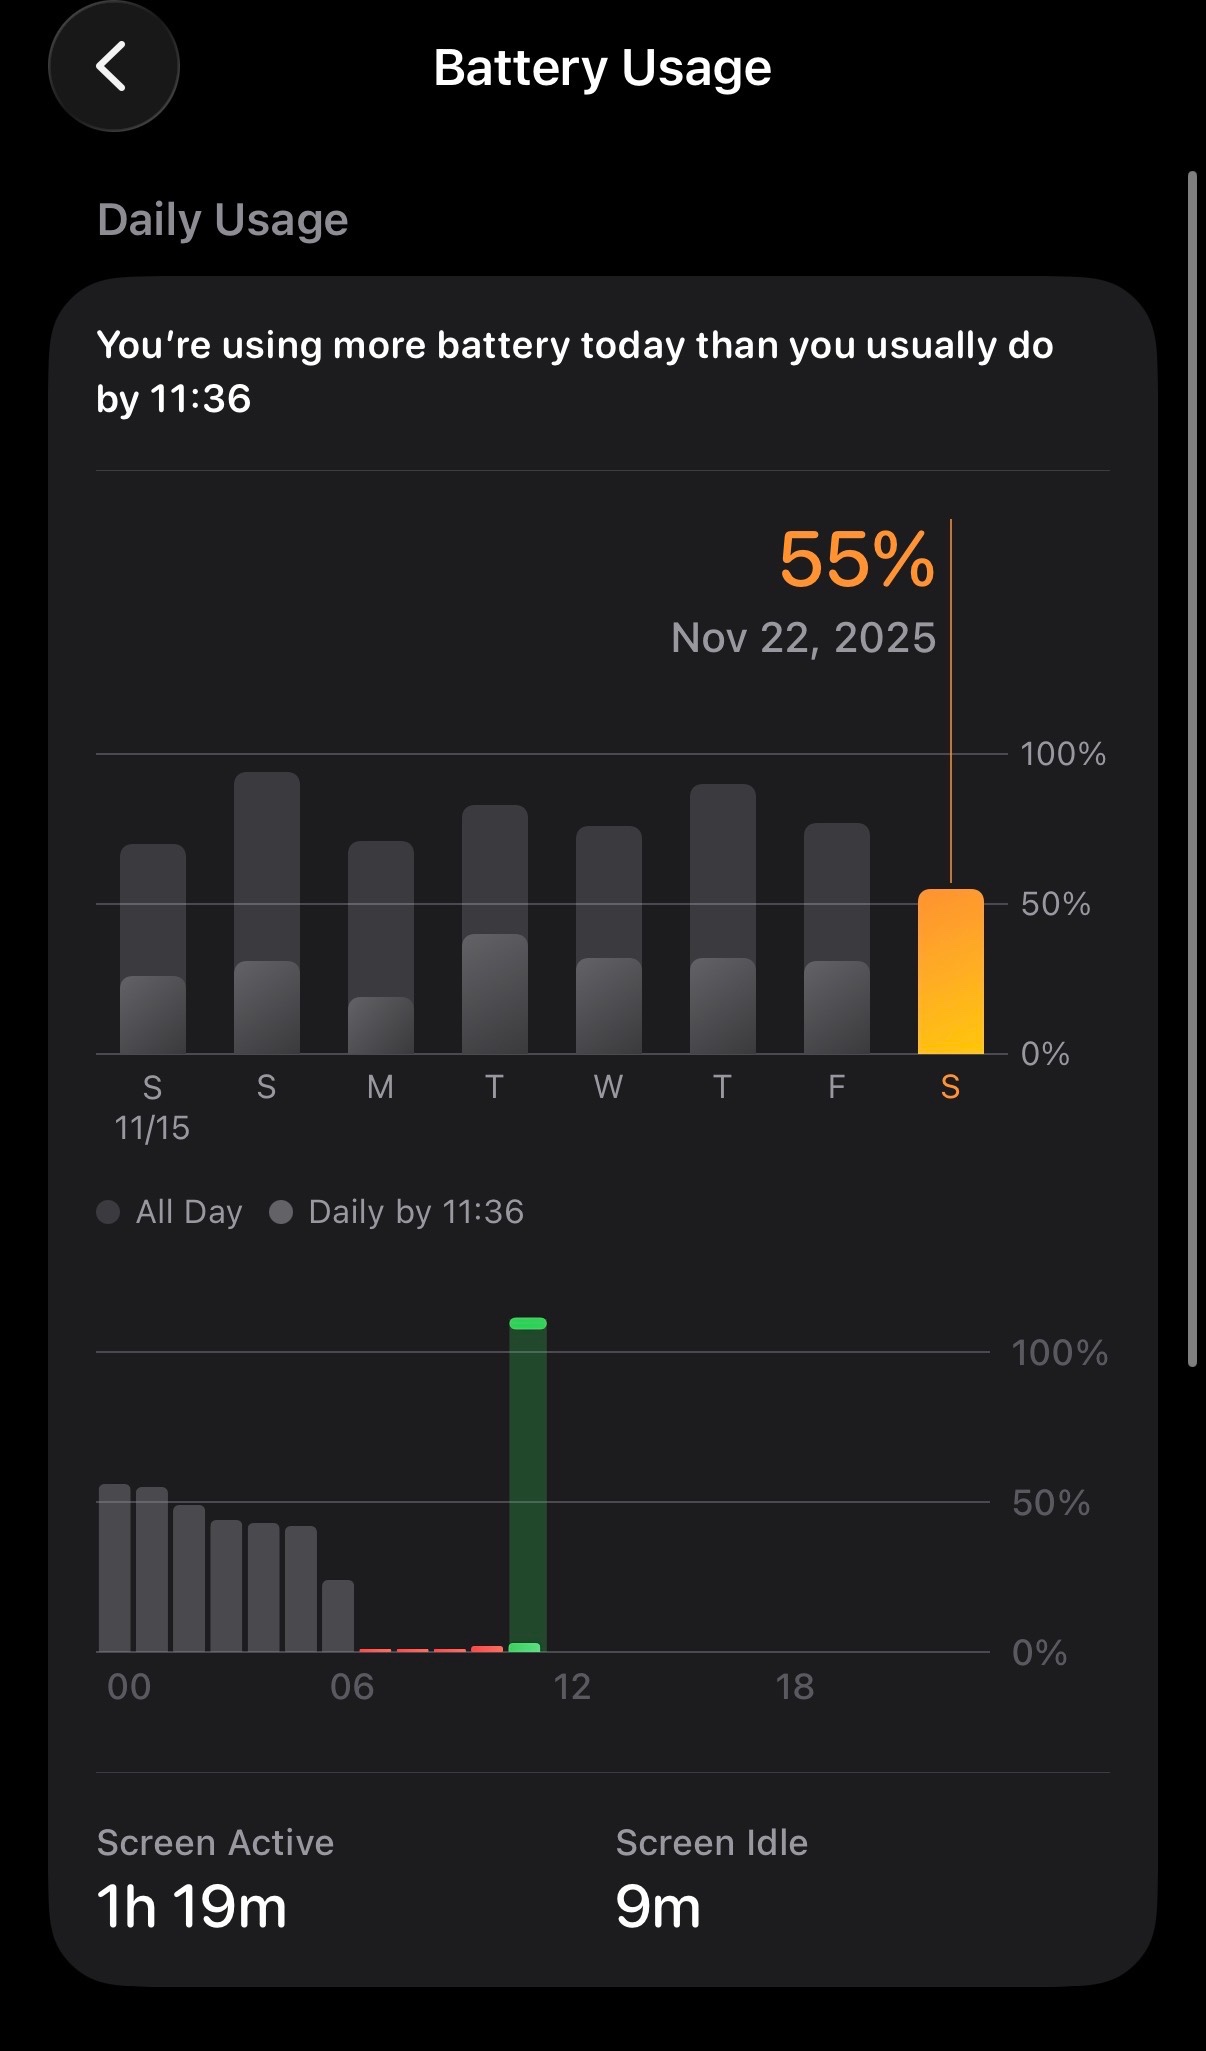This screenshot has height=2051, width=1206.
Task: Select Friday's battery usage bar
Action: tap(837, 938)
